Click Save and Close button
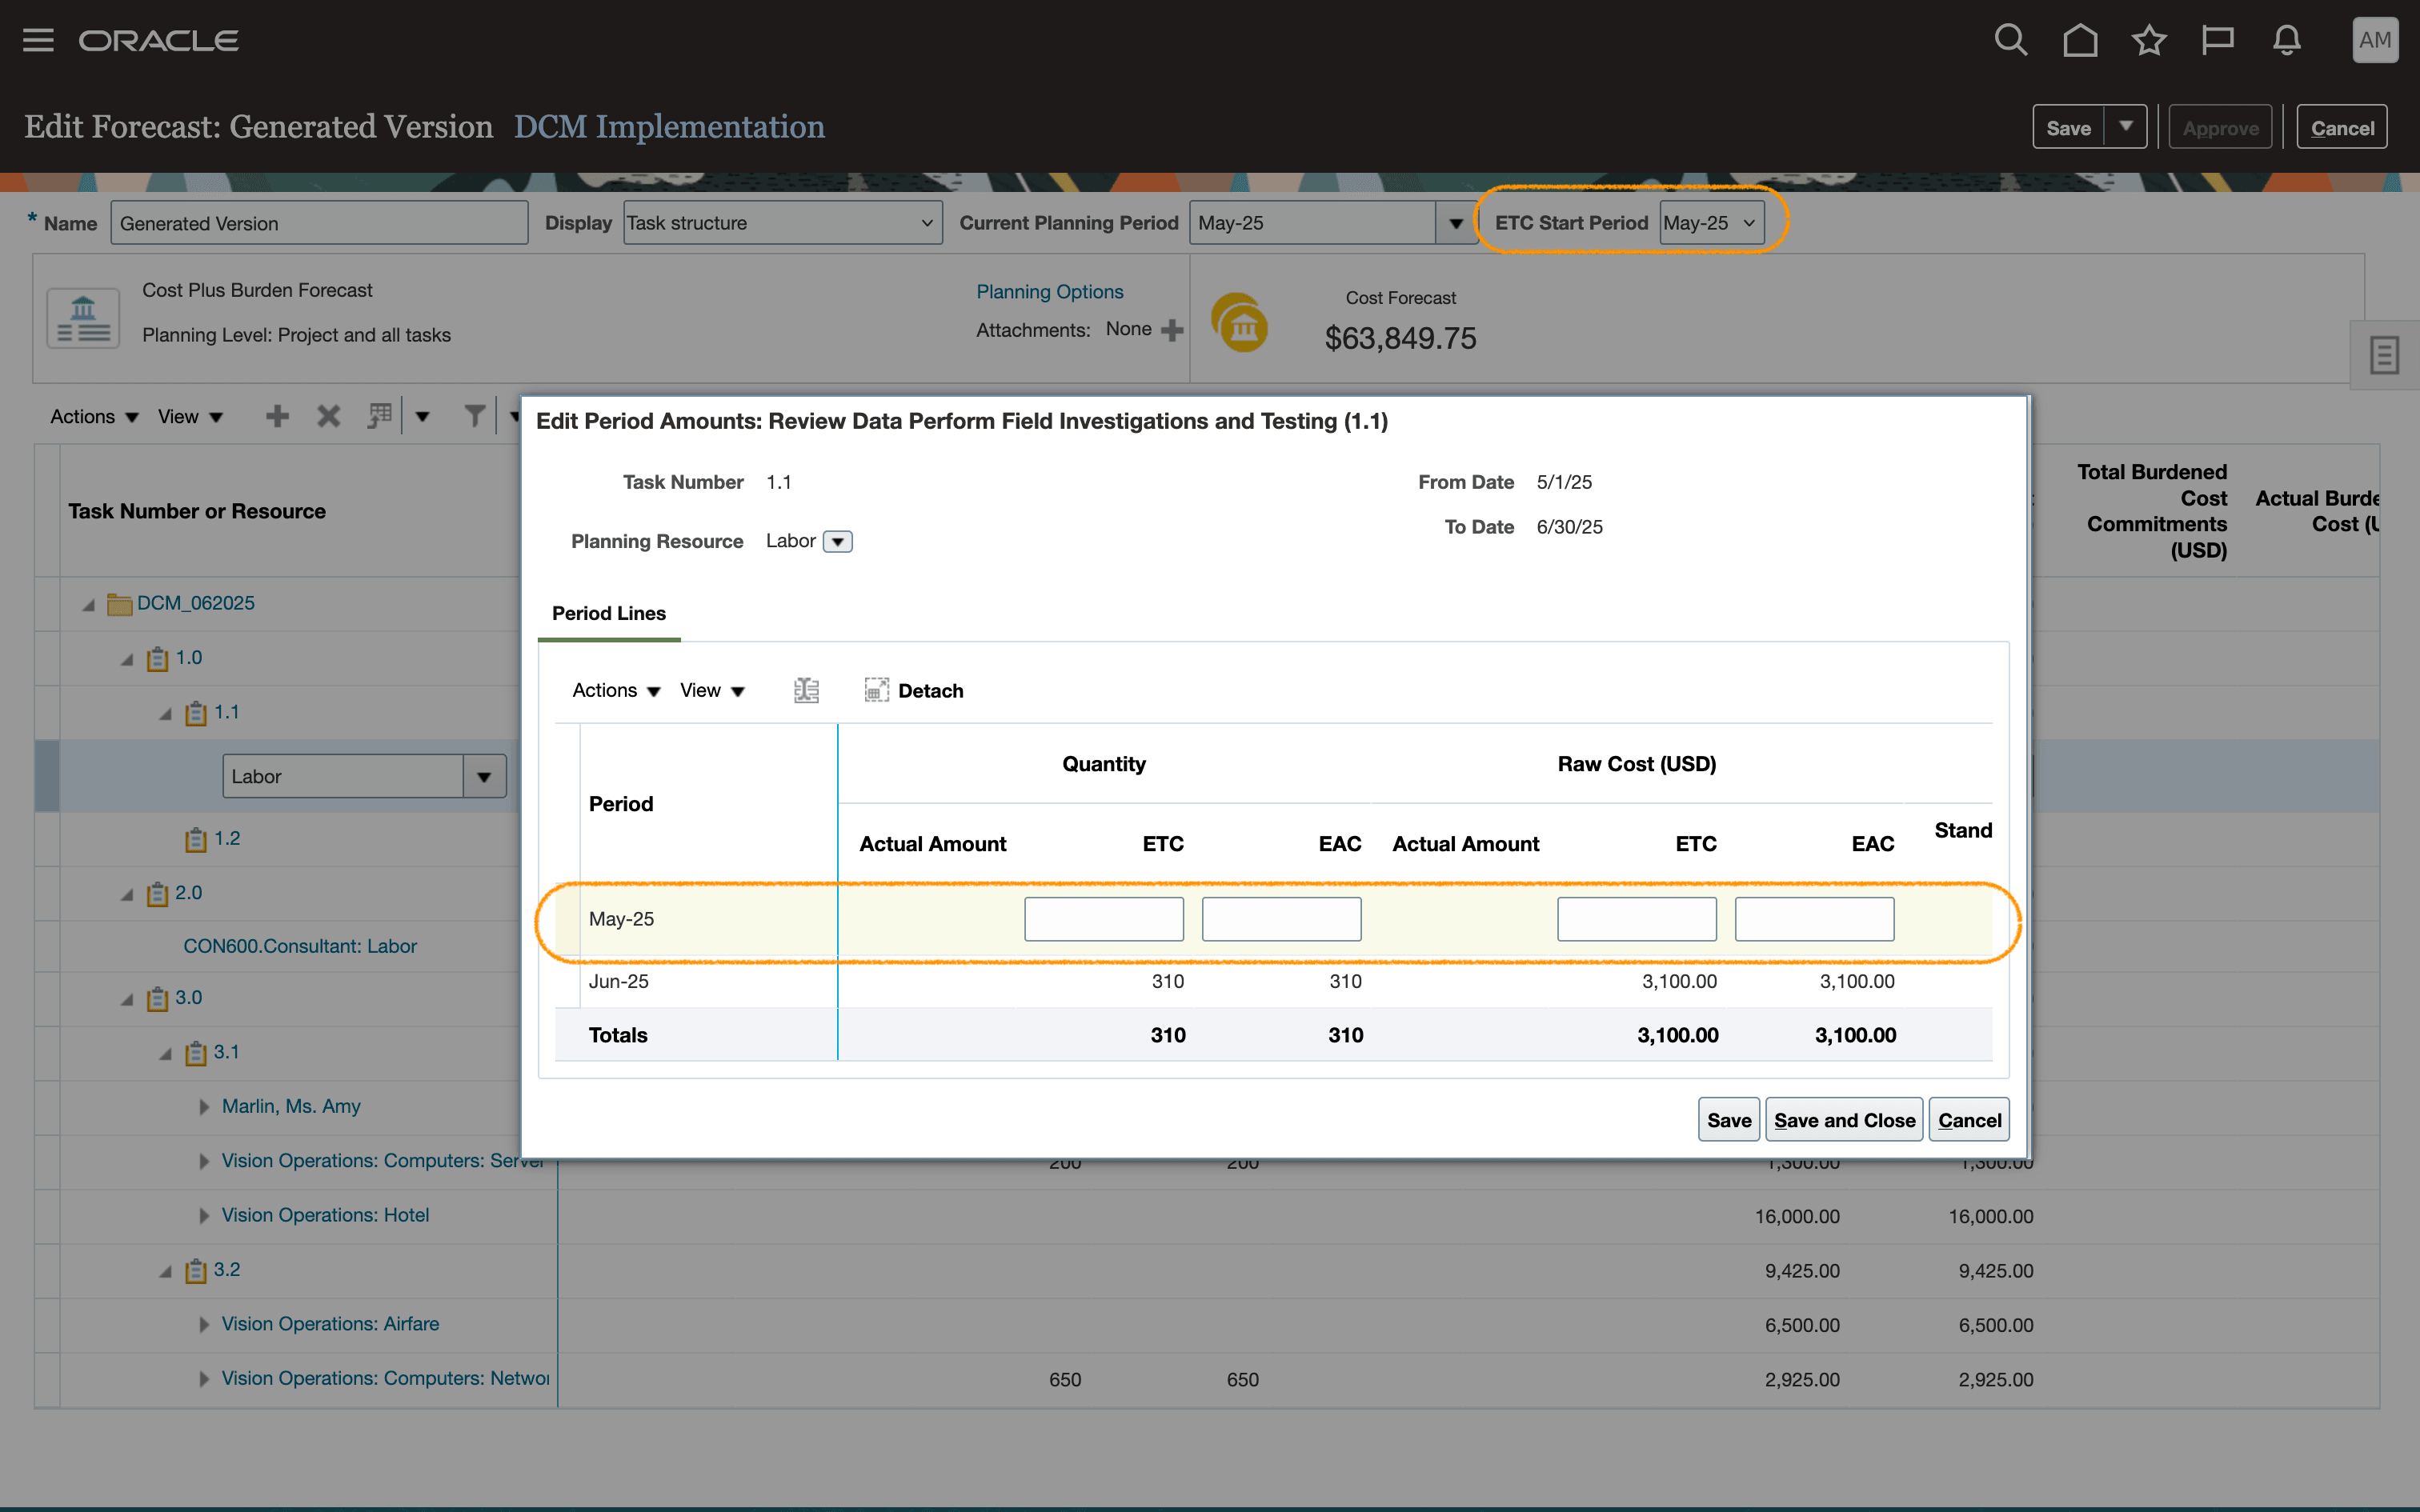The width and height of the screenshot is (2420, 1512). [x=1843, y=1120]
